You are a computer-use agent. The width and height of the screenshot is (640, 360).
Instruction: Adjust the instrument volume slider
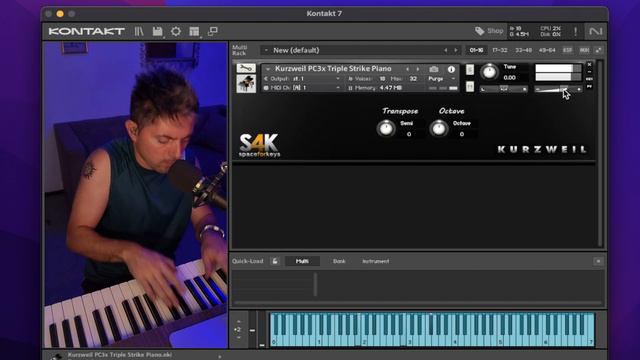[x=558, y=89]
